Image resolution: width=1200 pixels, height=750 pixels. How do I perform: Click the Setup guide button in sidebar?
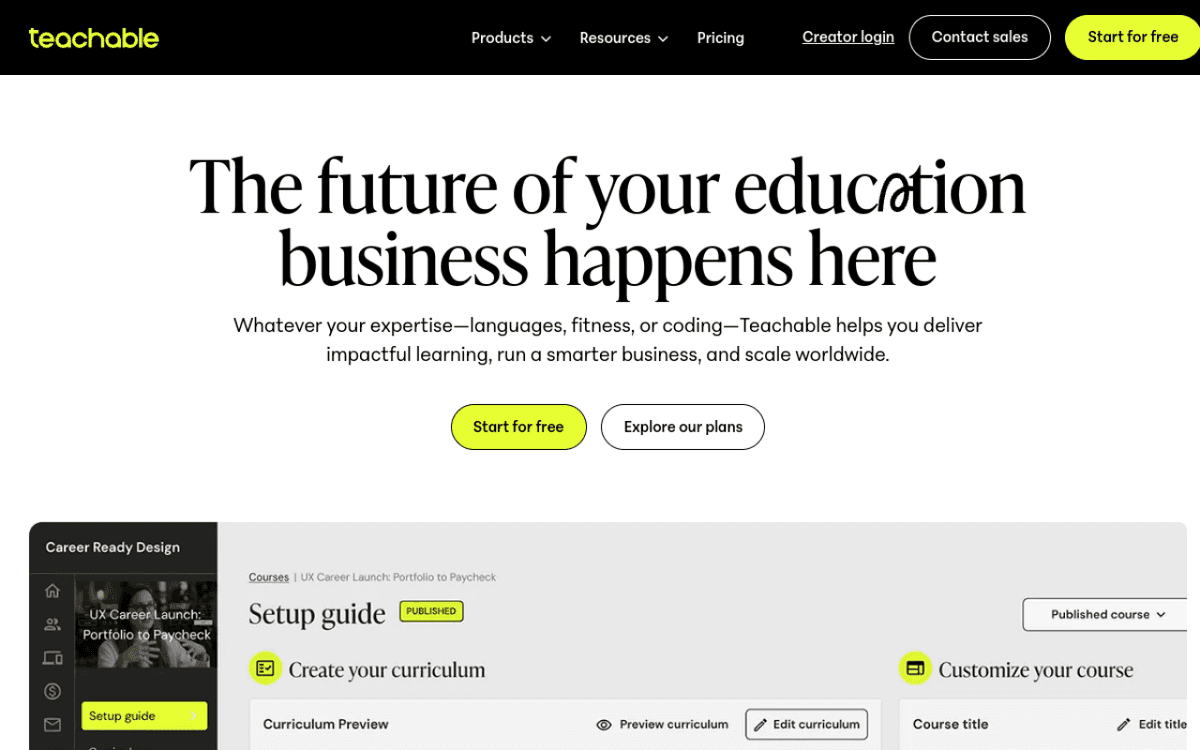click(143, 716)
